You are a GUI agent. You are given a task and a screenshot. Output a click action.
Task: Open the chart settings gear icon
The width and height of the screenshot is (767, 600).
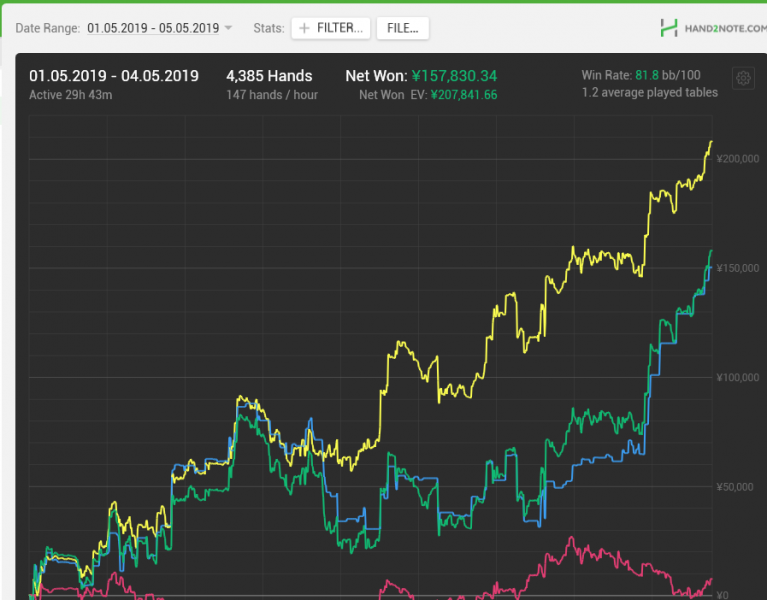click(743, 79)
